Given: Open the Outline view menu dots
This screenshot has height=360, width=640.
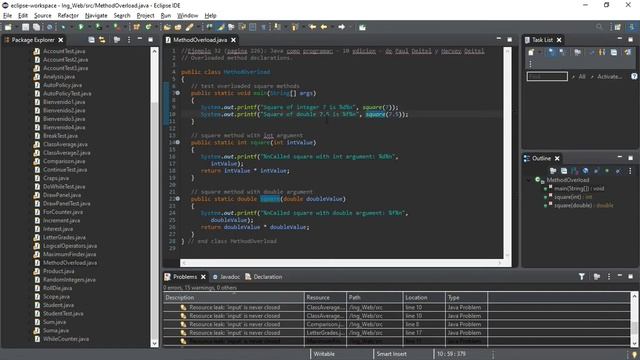Looking at the screenshot, I should (630, 171).
